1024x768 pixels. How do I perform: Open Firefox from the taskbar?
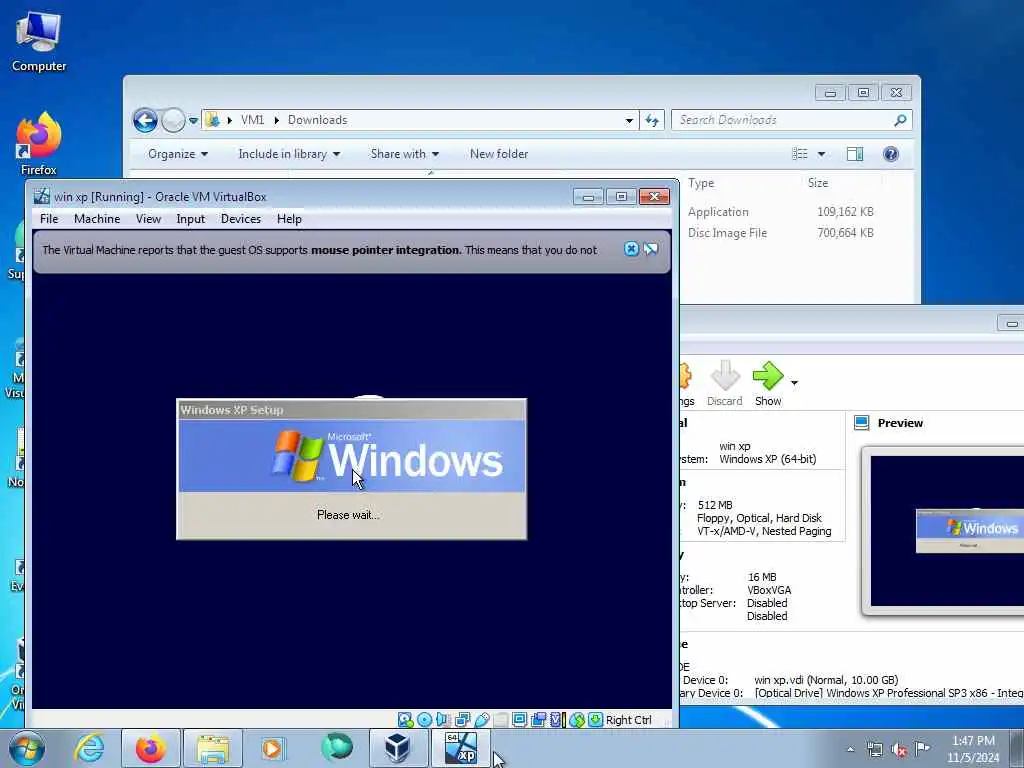click(x=150, y=748)
